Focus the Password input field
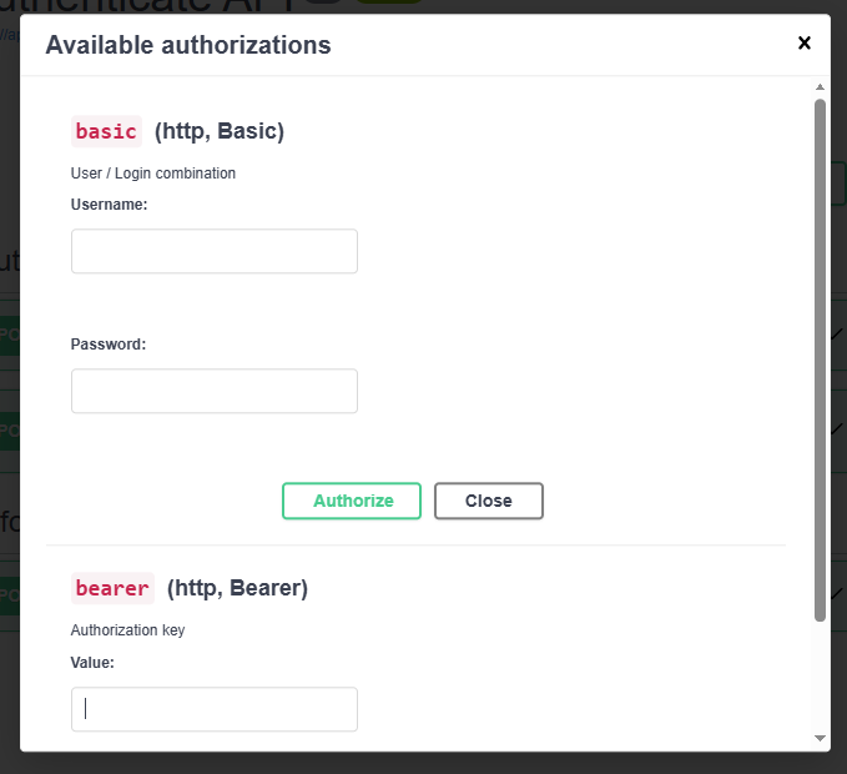The image size is (847, 774). tap(214, 391)
